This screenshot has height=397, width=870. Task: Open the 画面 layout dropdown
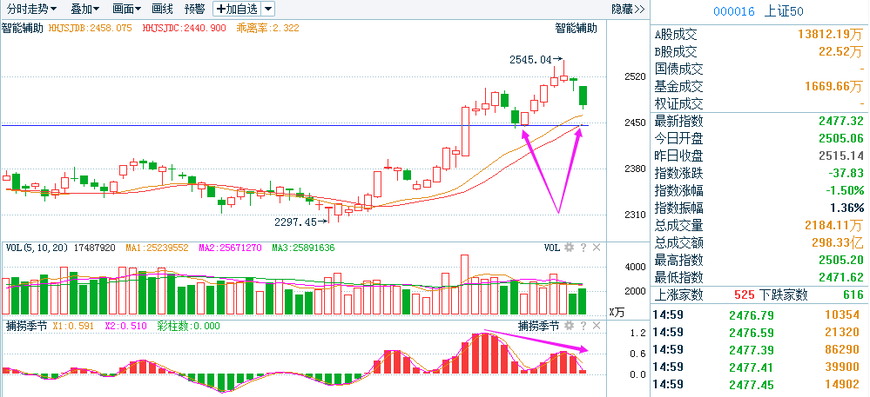pos(127,9)
